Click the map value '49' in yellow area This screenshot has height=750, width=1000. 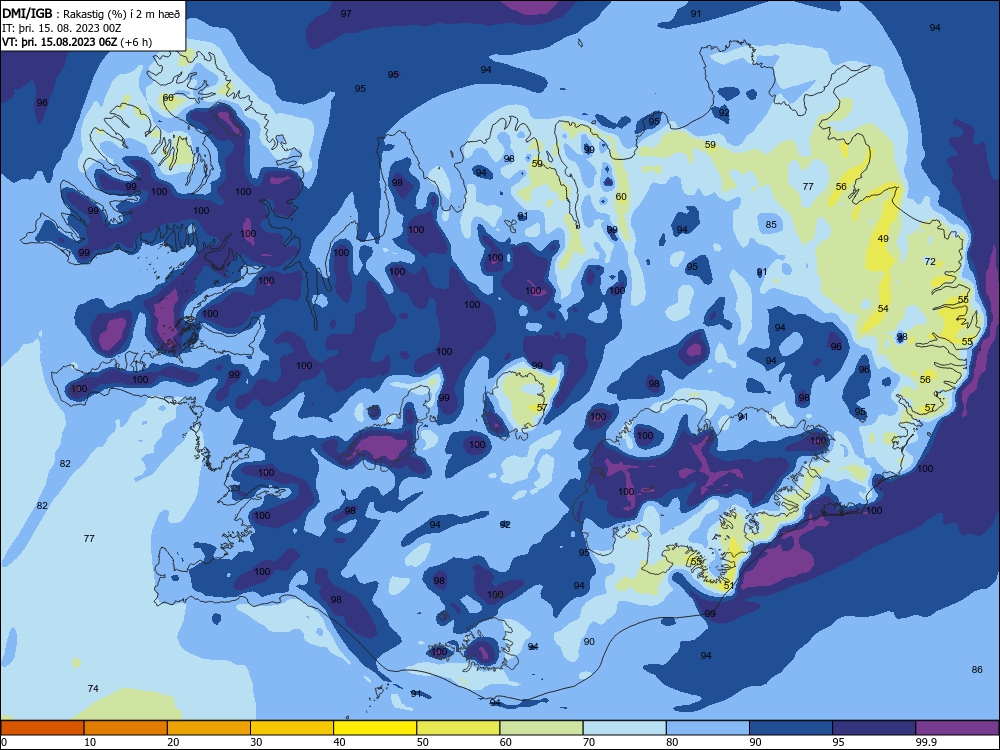coord(883,239)
